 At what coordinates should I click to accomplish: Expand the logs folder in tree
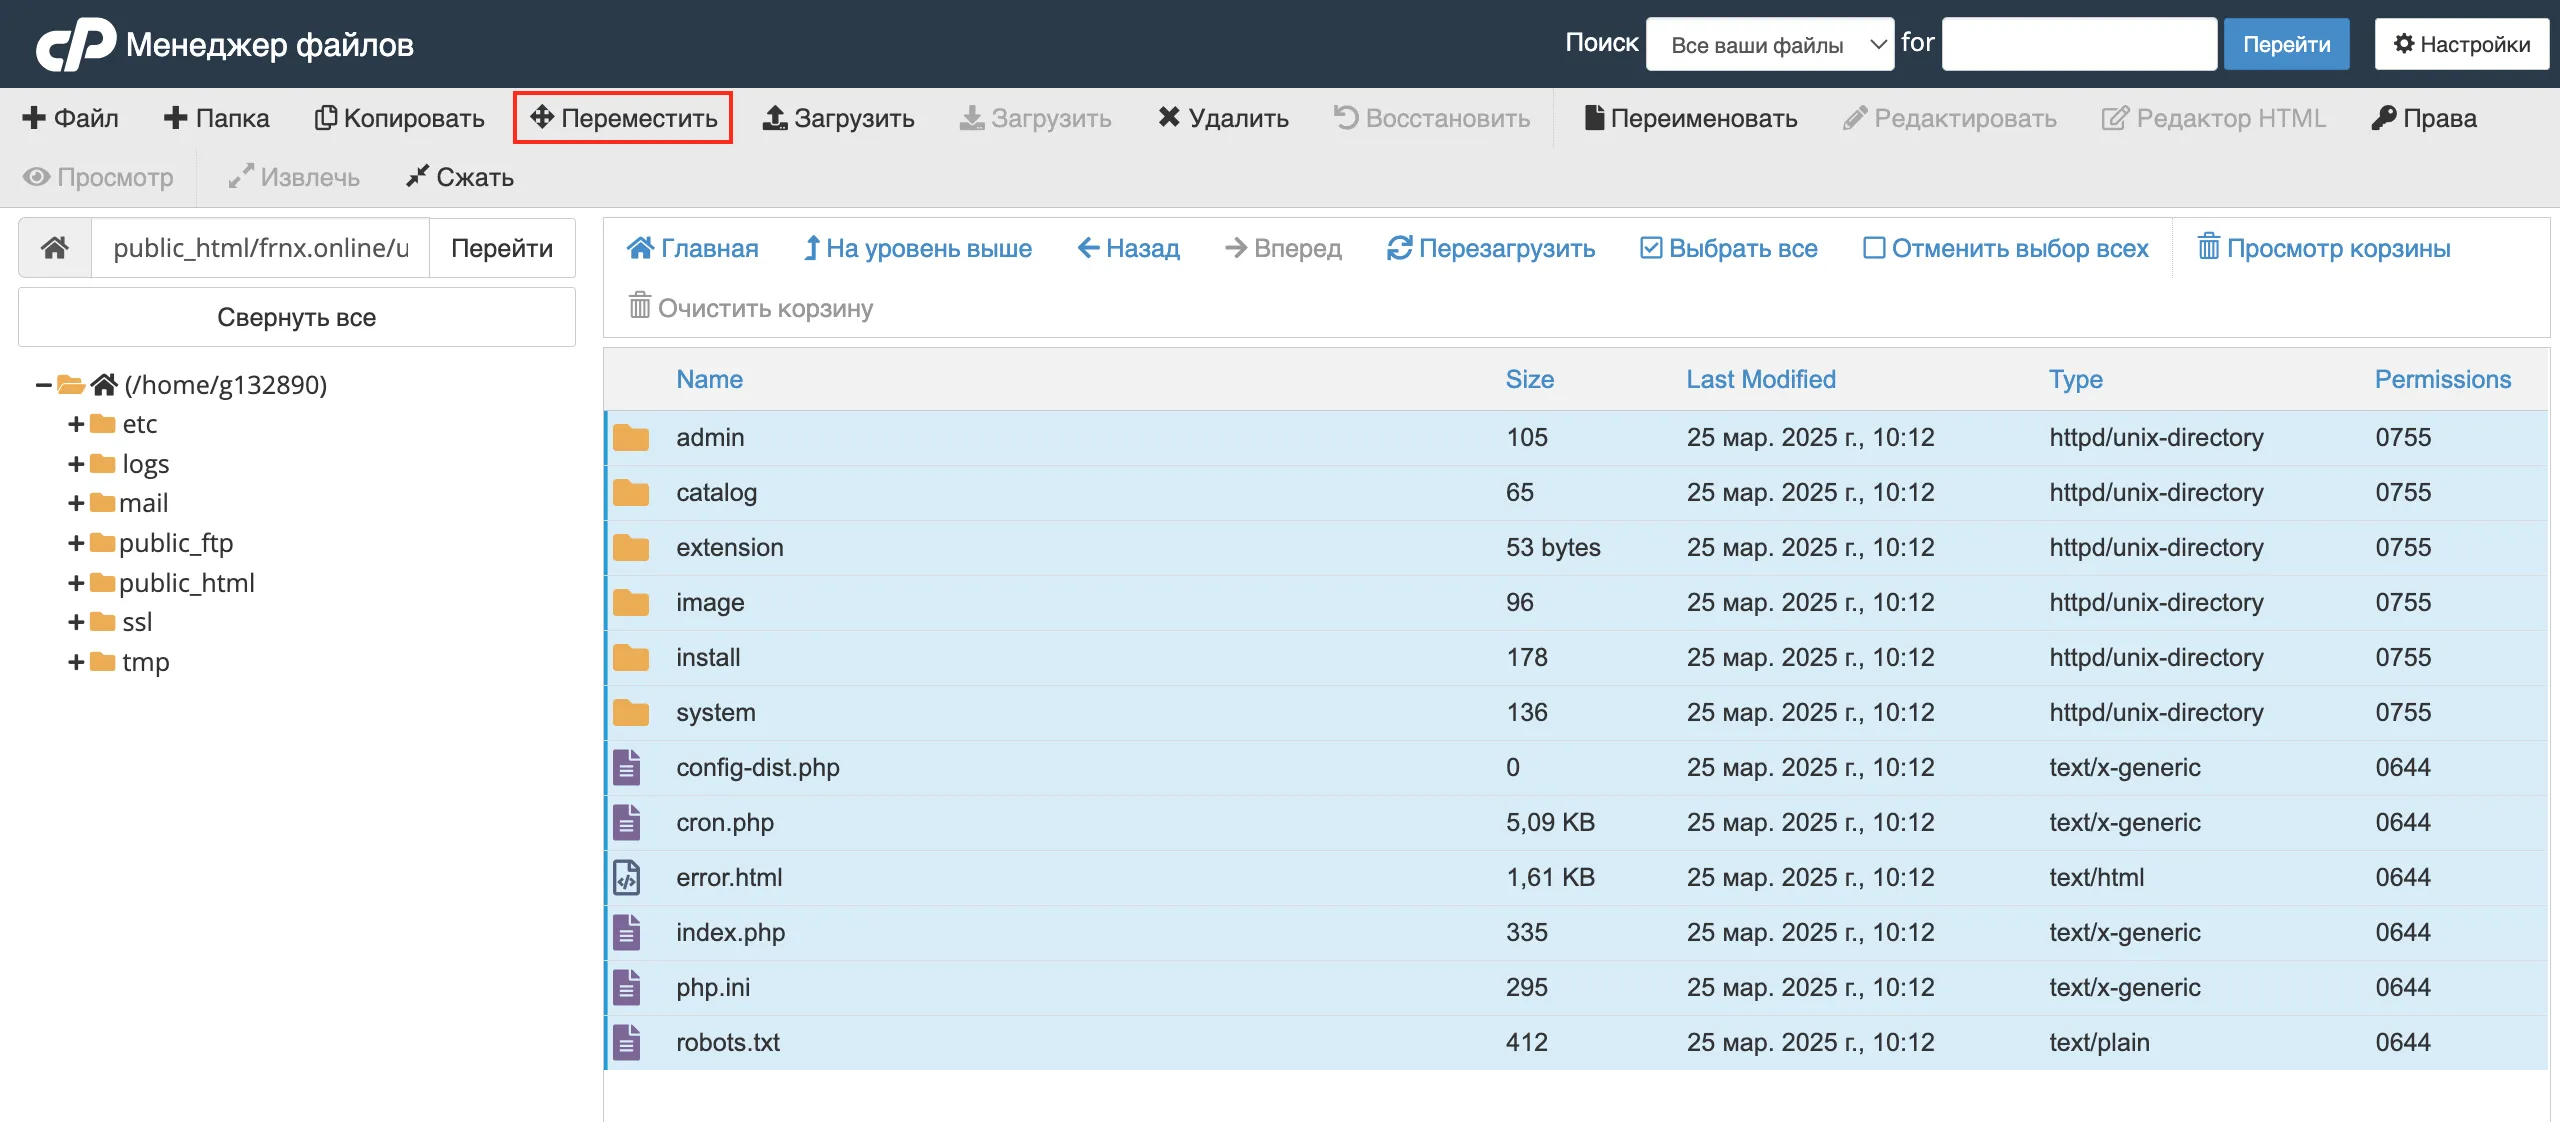(x=76, y=464)
